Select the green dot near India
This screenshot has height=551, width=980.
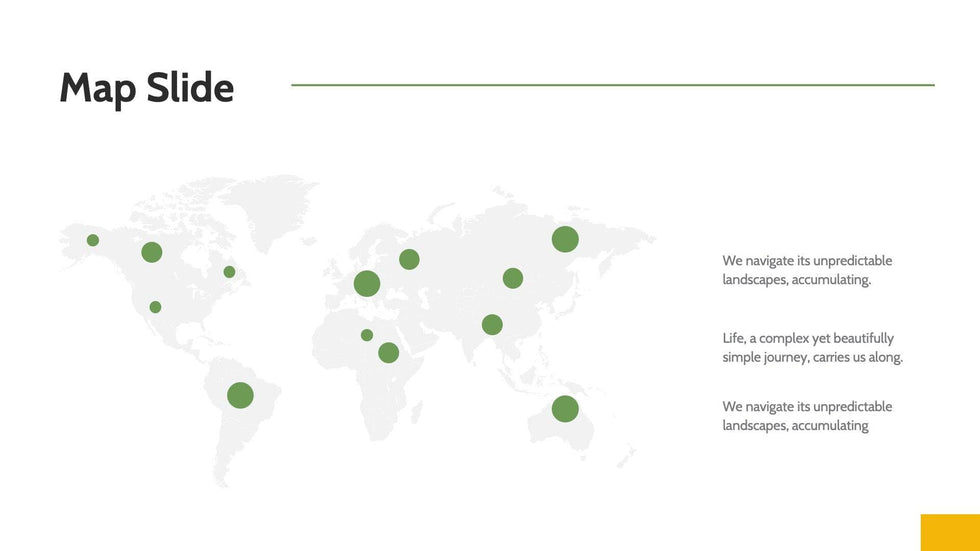tap(492, 325)
